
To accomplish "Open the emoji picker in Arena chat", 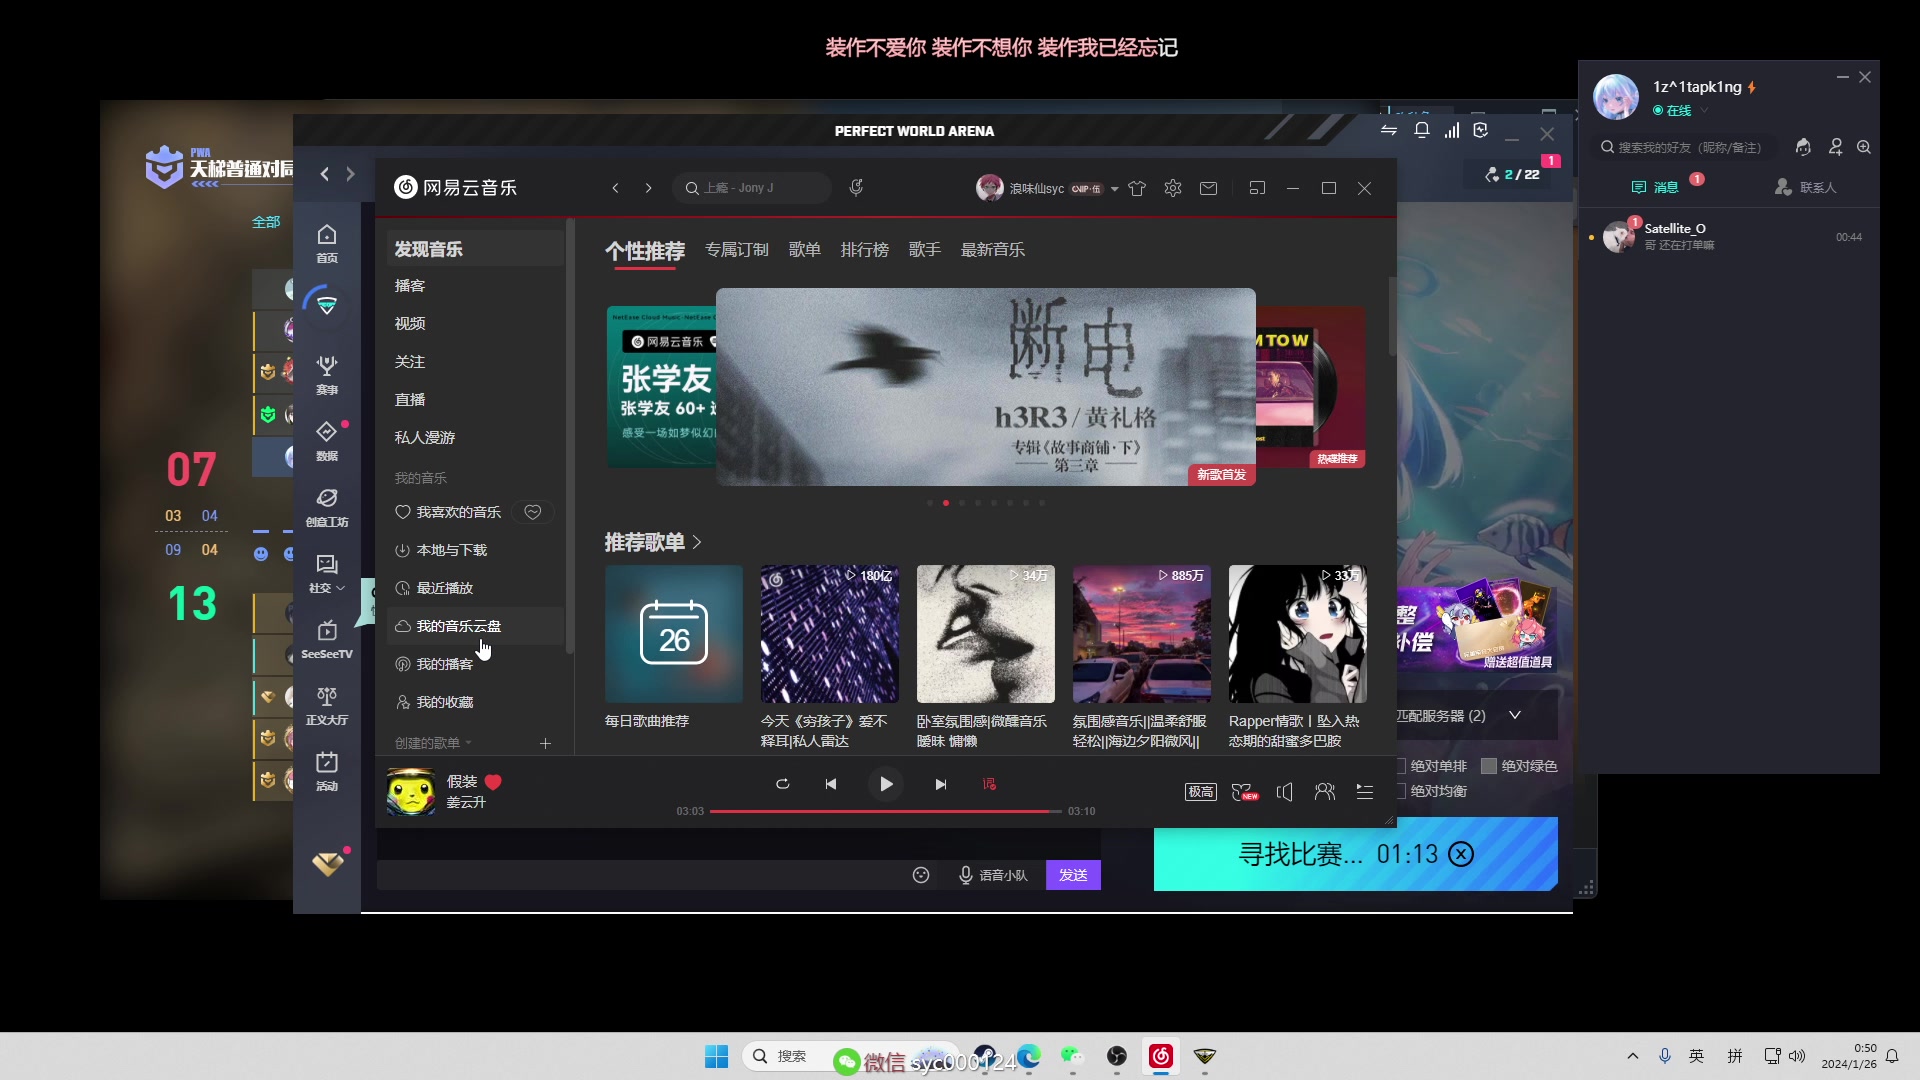I will point(921,875).
